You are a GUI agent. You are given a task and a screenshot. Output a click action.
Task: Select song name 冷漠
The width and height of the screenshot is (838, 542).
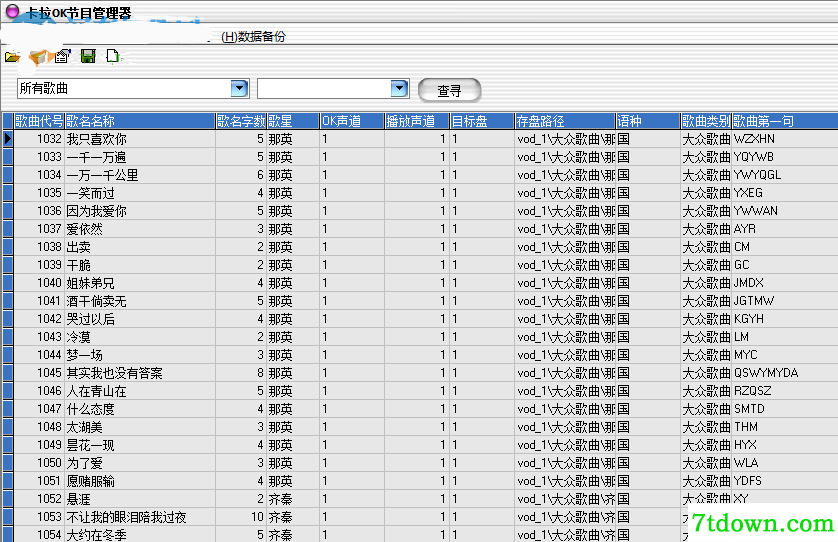click(79, 337)
